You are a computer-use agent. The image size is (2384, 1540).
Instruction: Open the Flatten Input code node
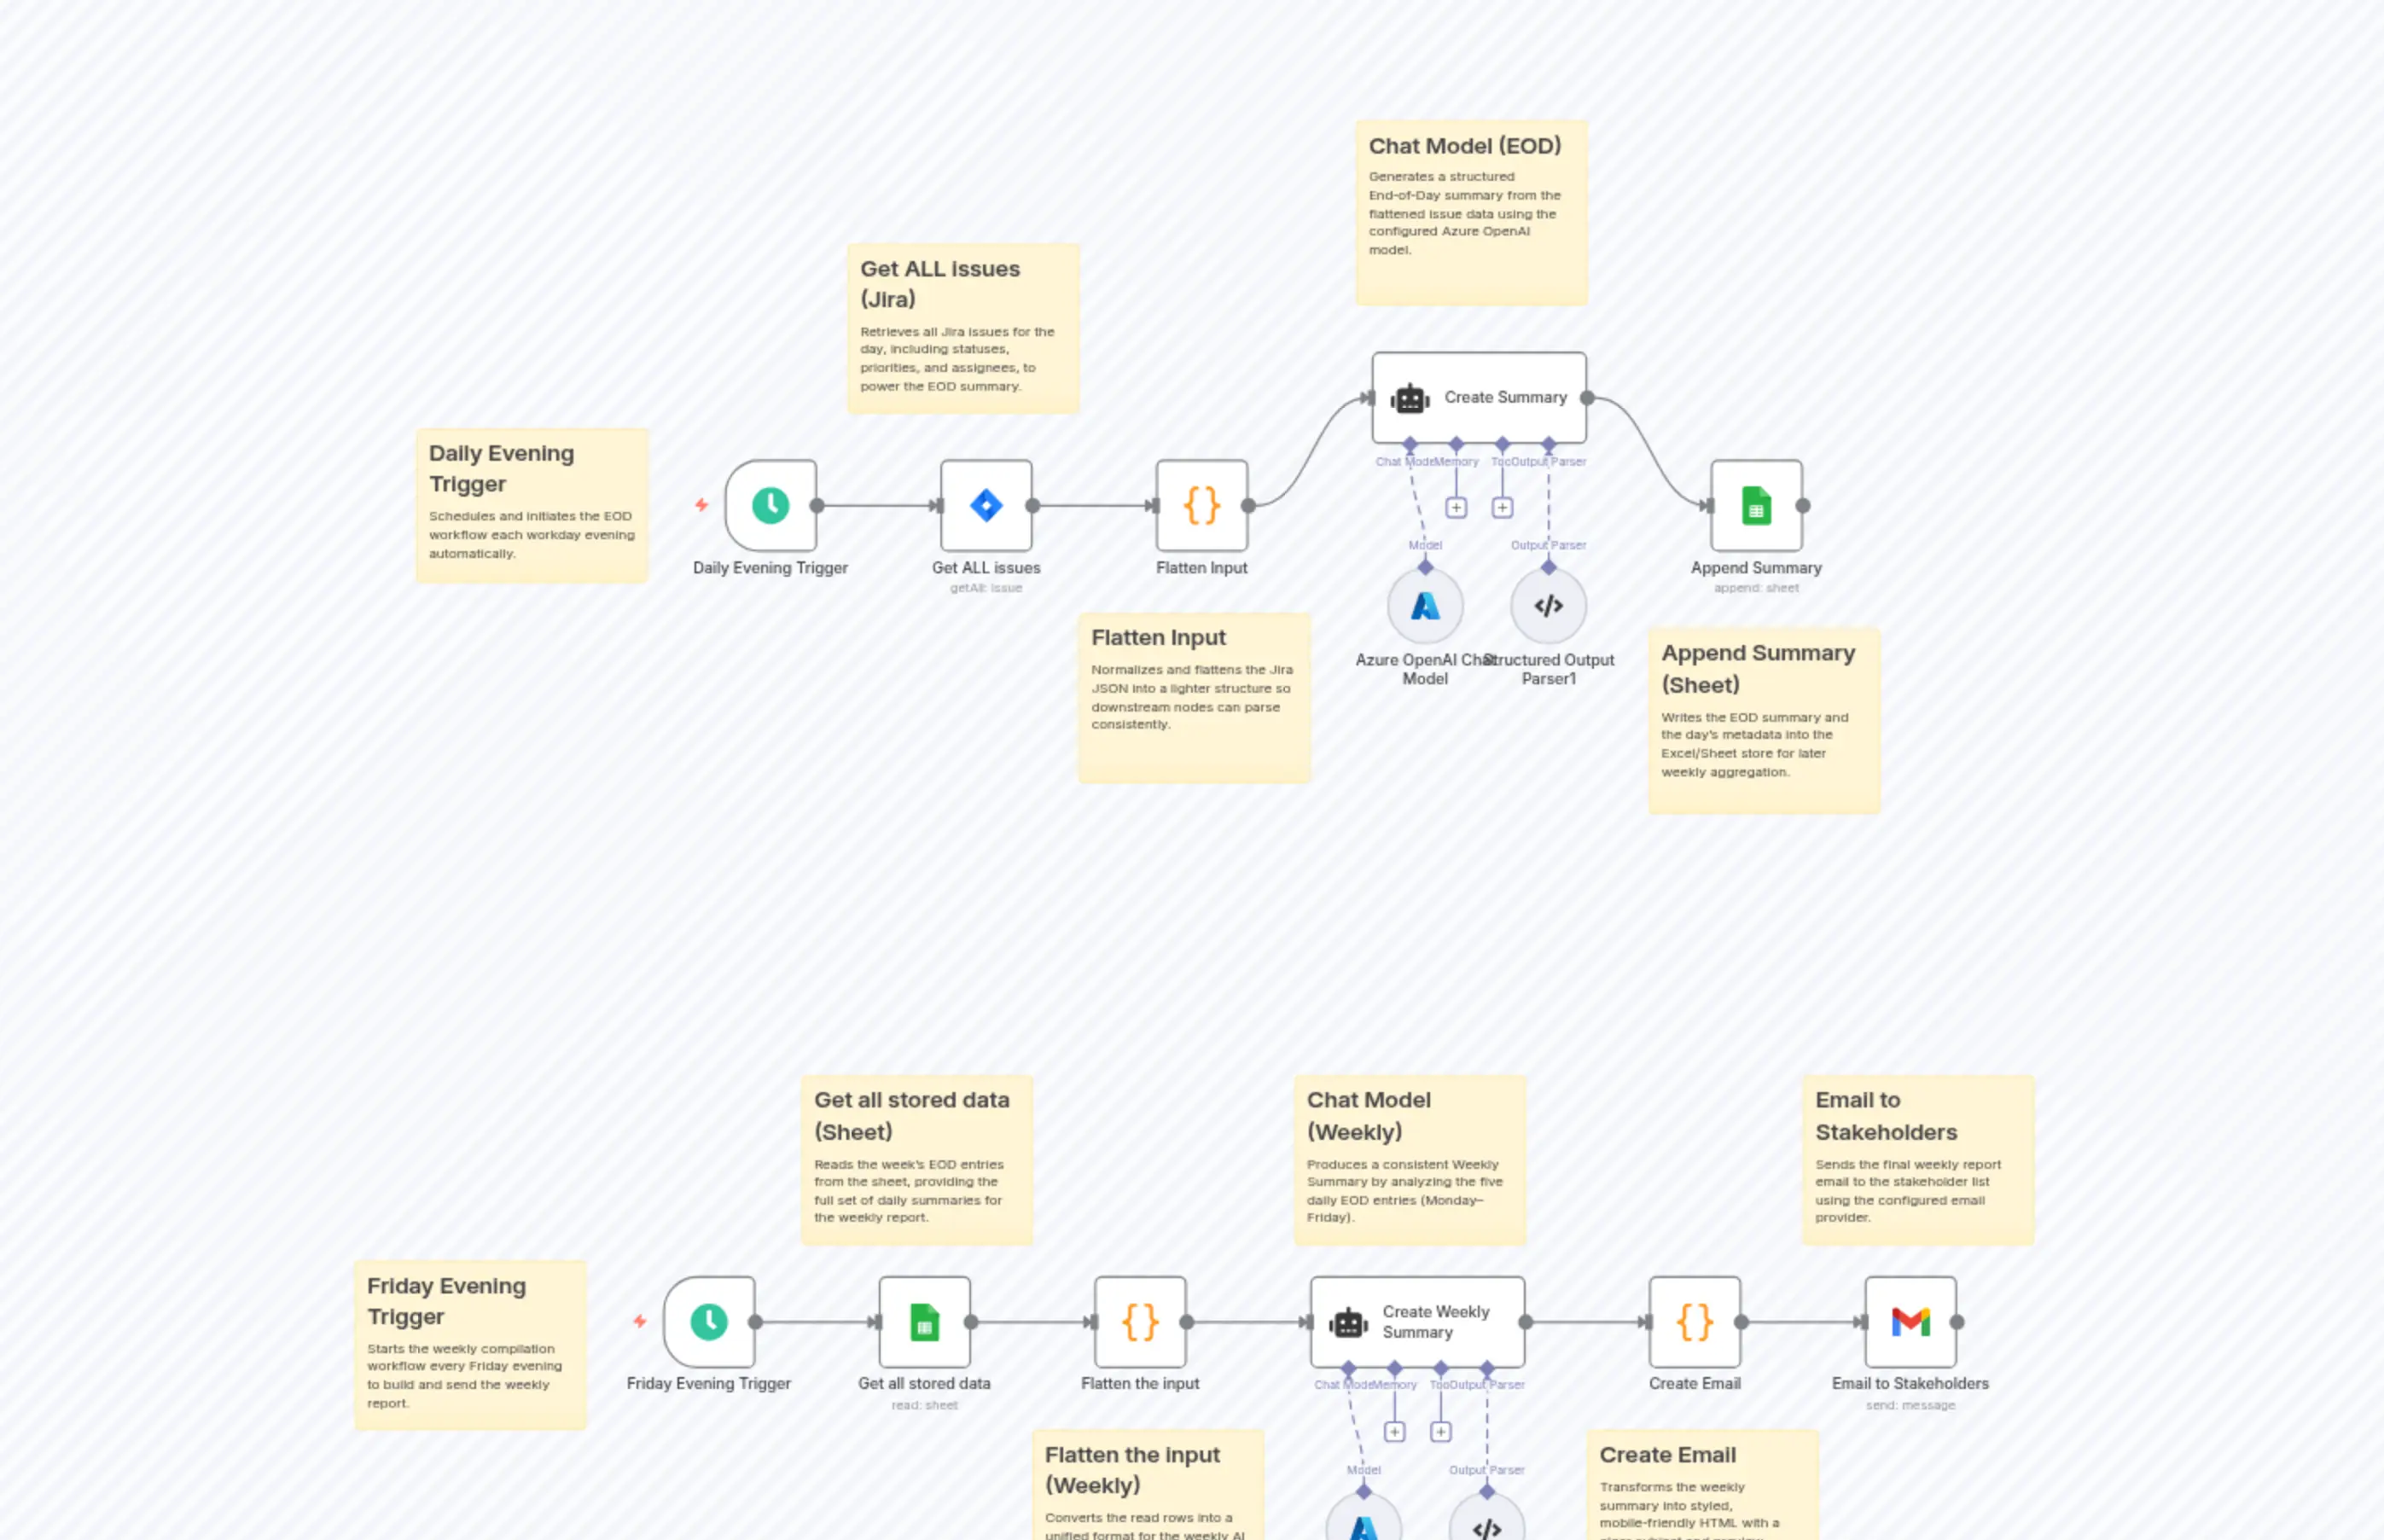(x=1201, y=505)
